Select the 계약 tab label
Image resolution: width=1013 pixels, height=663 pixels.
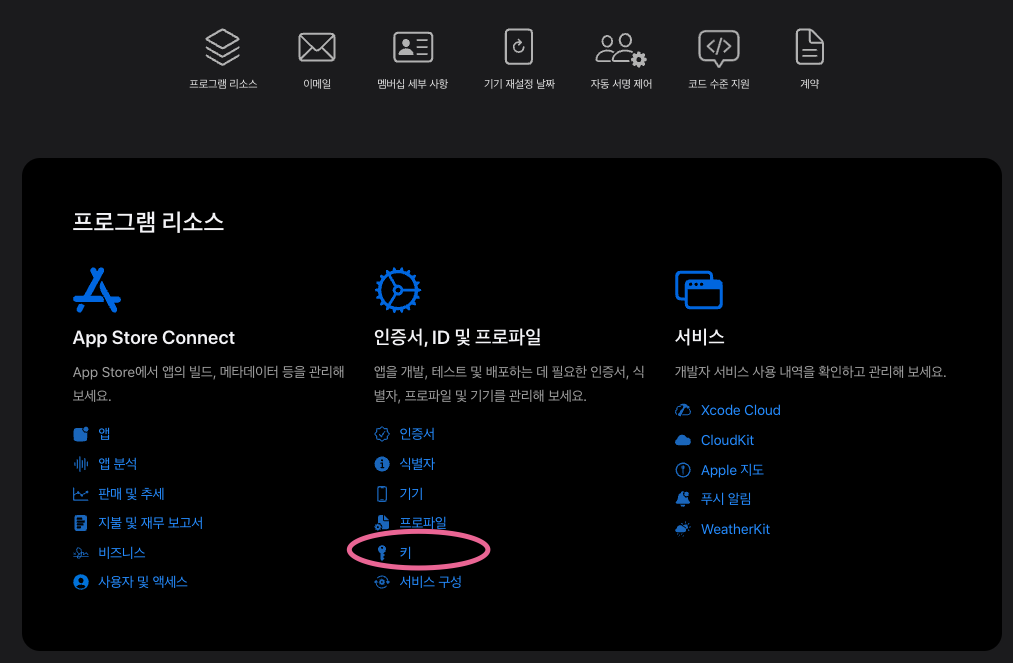point(809,84)
